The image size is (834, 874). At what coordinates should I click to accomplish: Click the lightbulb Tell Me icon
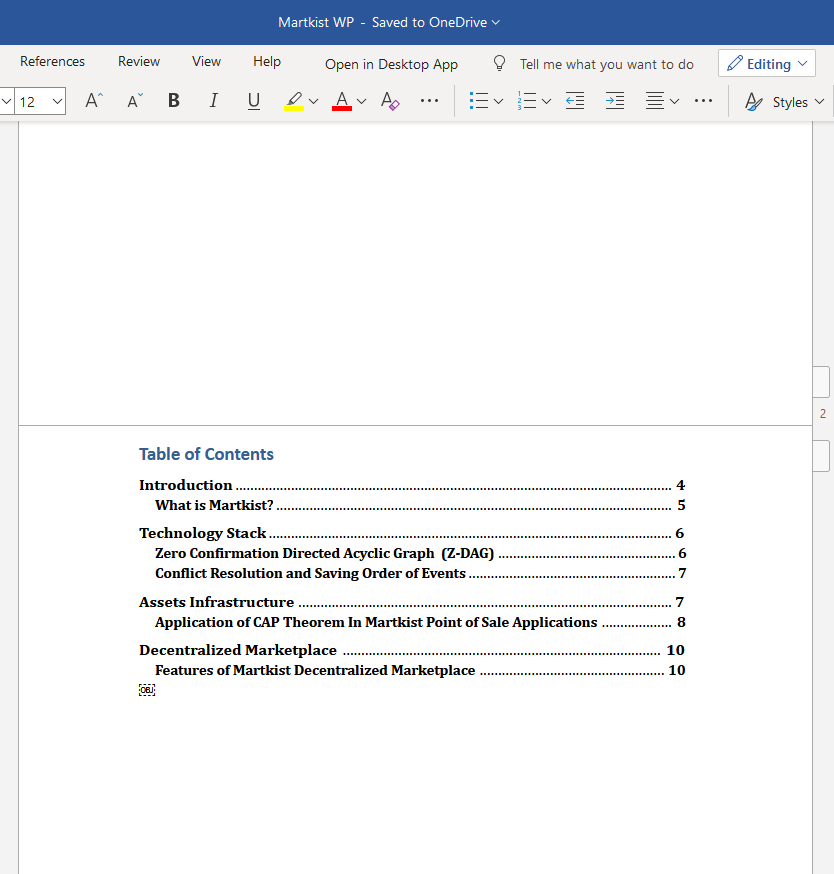(500, 63)
